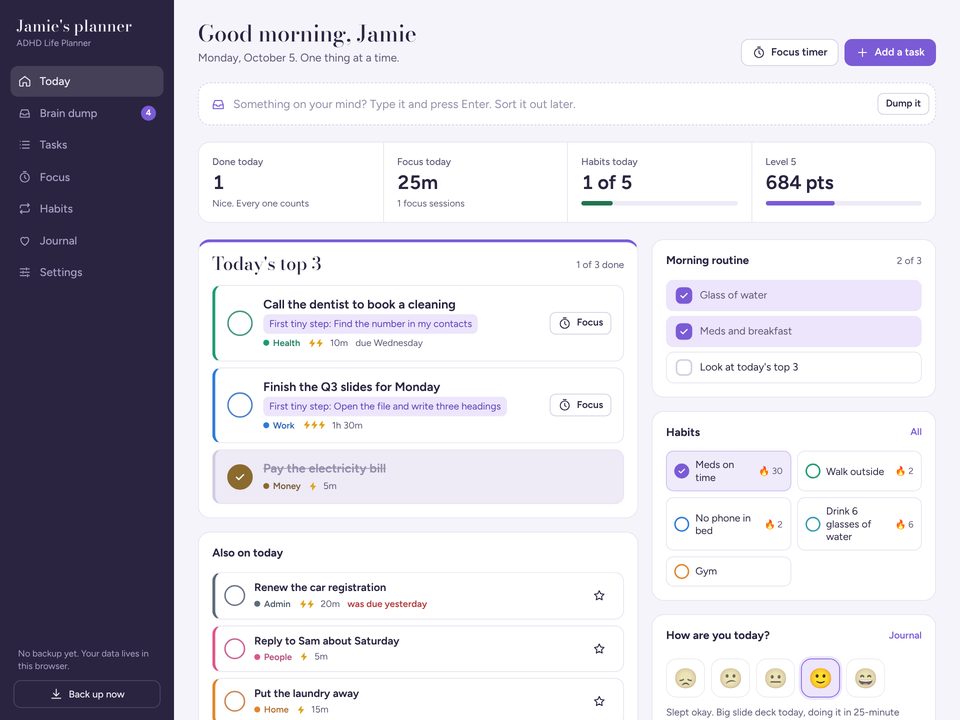Click the brain dump inbox icon in the input
Image resolution: width=960 pixels, height=720 pixels.
(218, 105)
